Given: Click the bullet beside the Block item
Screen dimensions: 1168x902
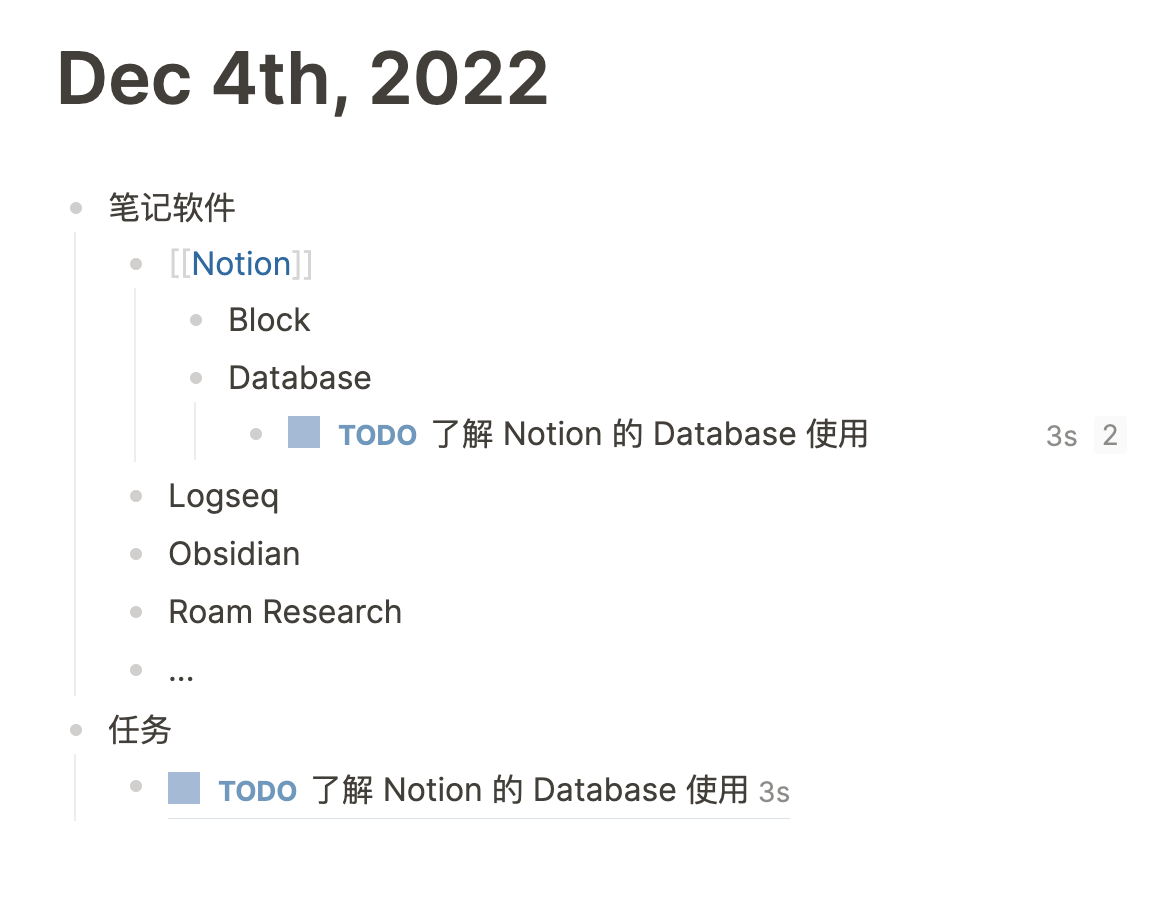Looking at the screenshot, I should [x=196, y=320].
